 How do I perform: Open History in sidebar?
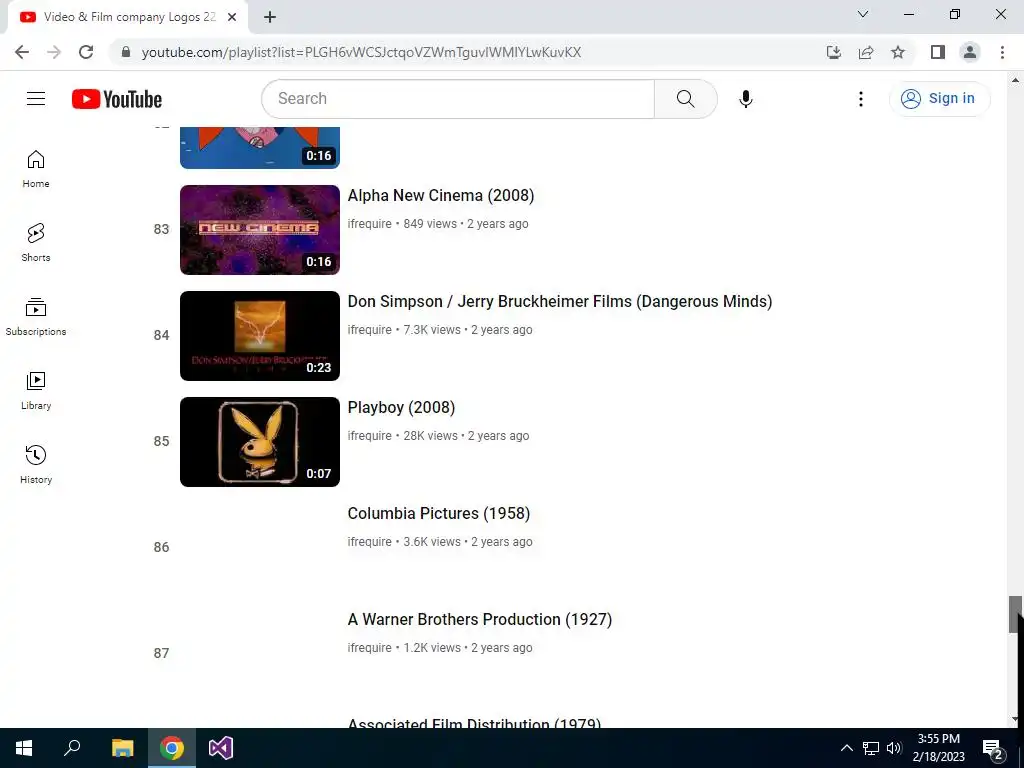pos(36,464)
